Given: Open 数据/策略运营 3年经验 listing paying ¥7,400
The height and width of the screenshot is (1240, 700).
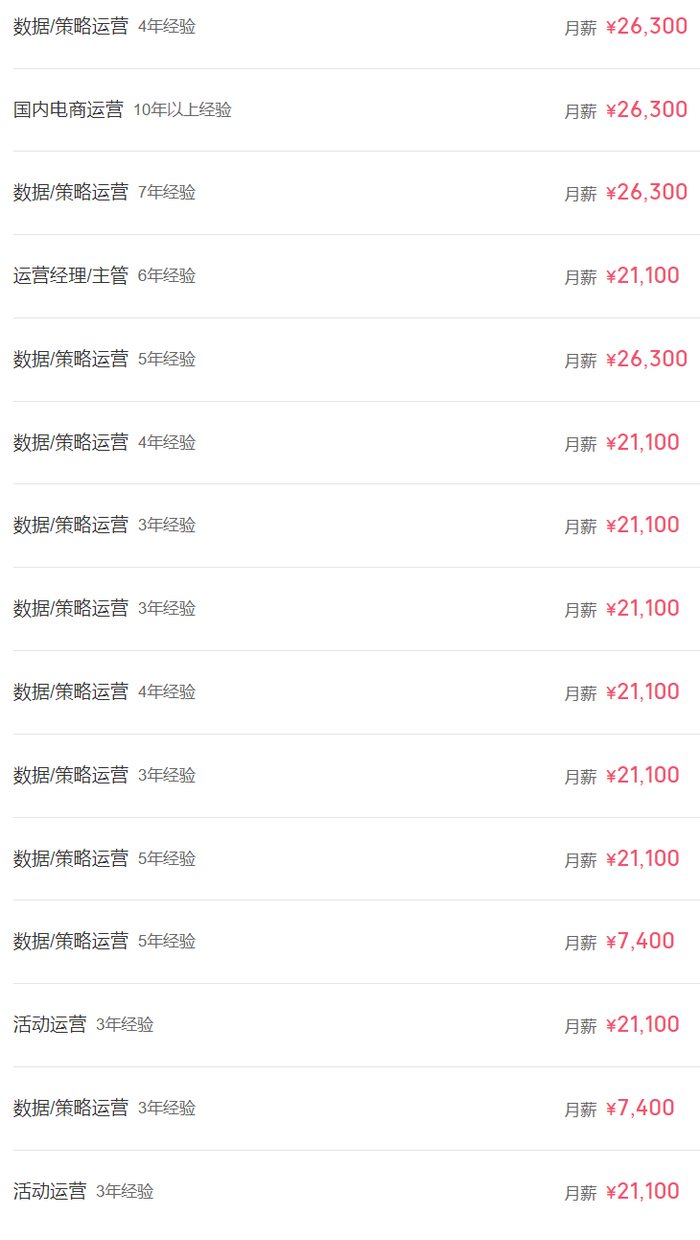Looking at the screenshot, I should (70, 1108).
